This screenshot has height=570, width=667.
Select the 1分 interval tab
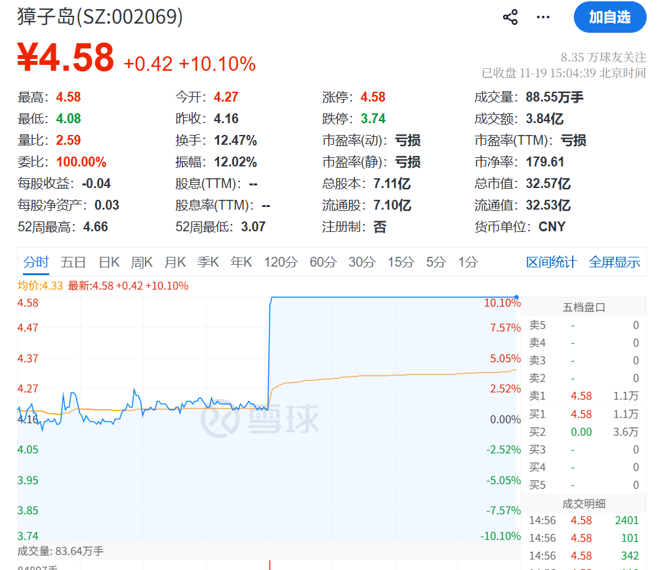tap(467, 262)
